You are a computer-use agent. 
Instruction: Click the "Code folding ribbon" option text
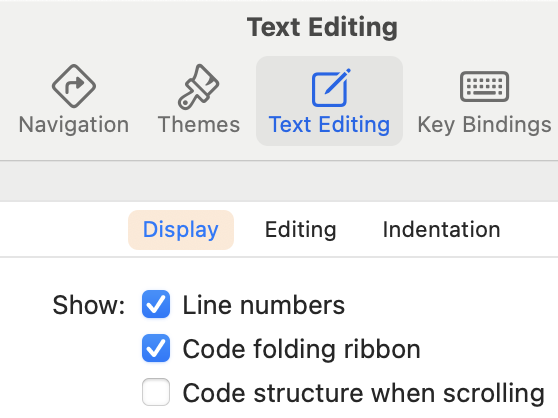point(302,349)
